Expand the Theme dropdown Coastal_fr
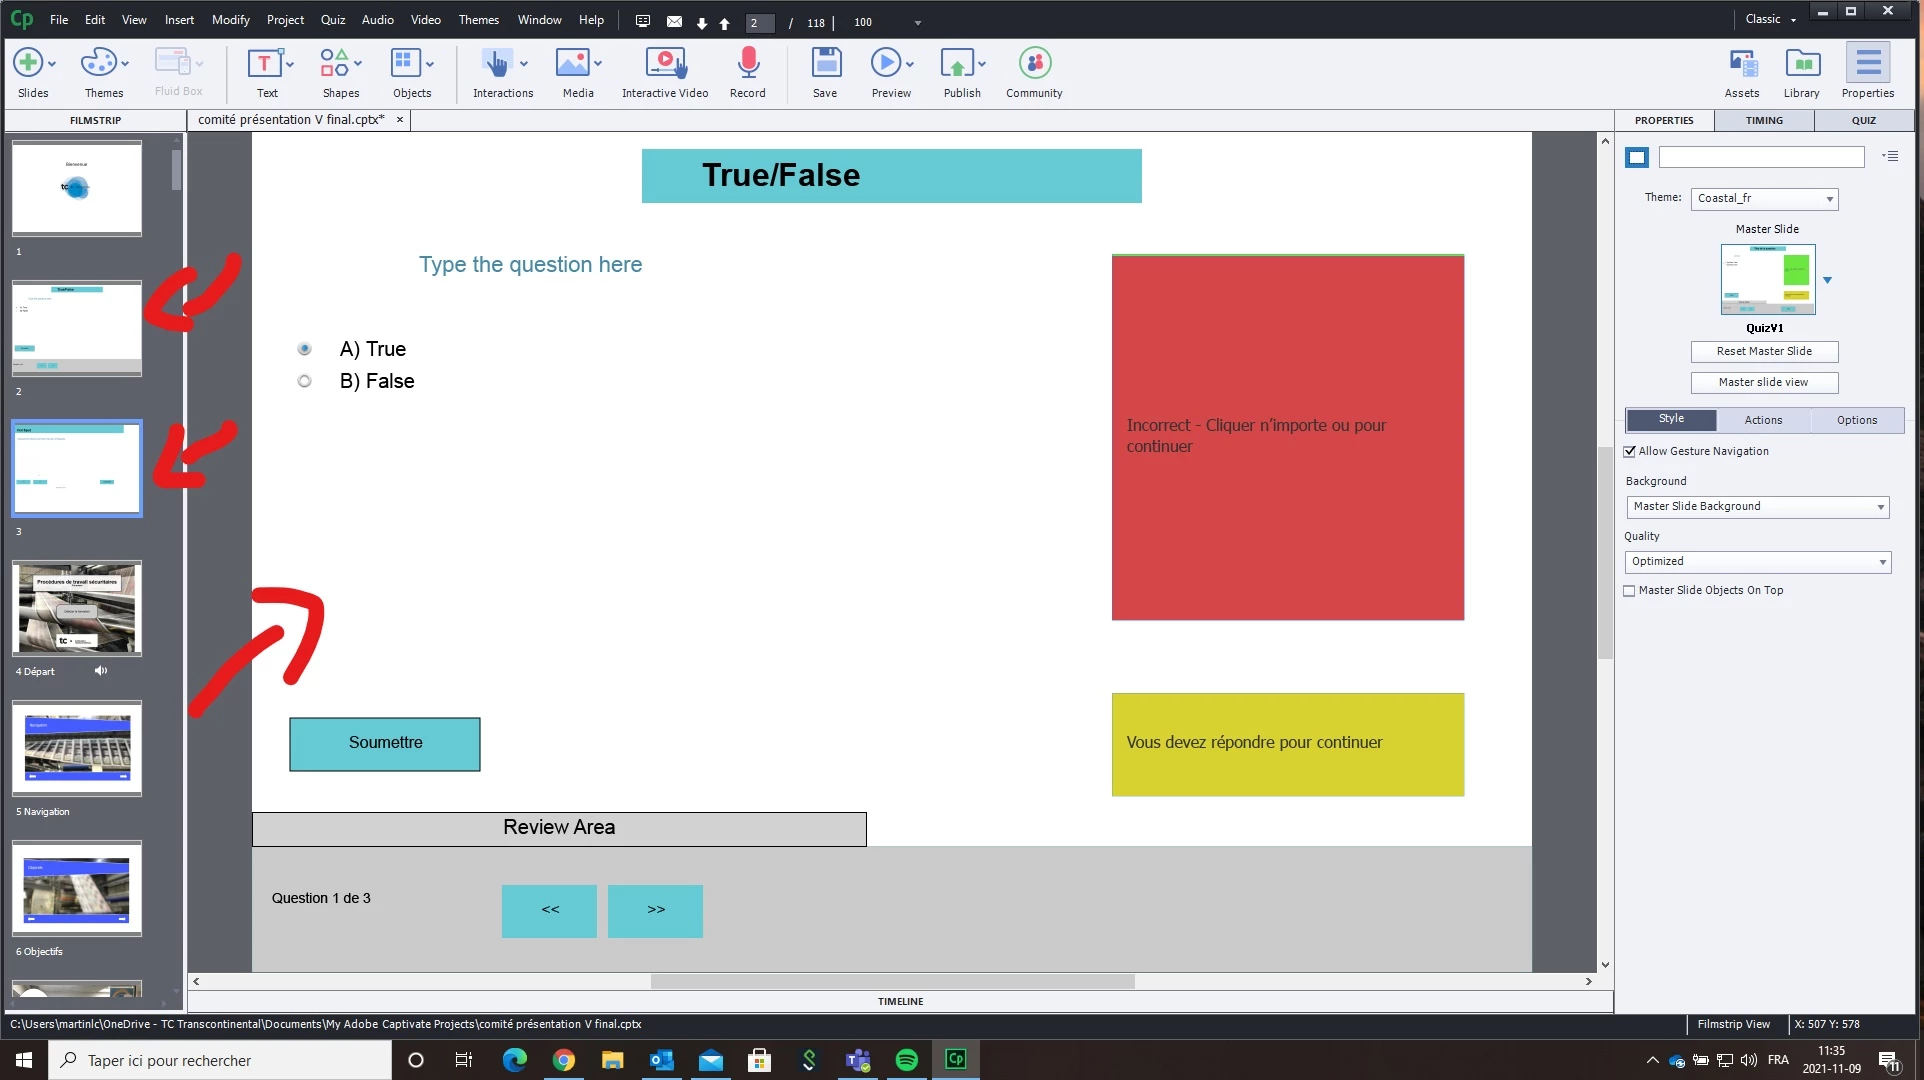 click(1765, 199)
